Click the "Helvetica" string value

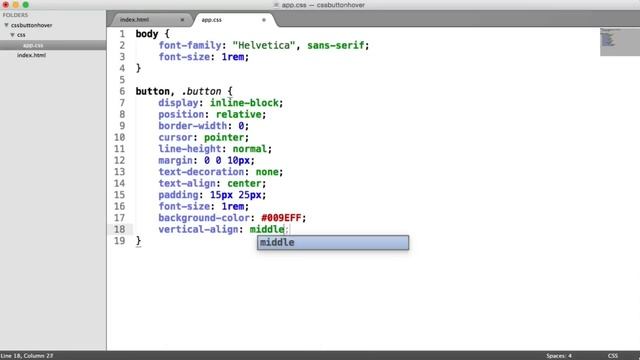(264, 45)
